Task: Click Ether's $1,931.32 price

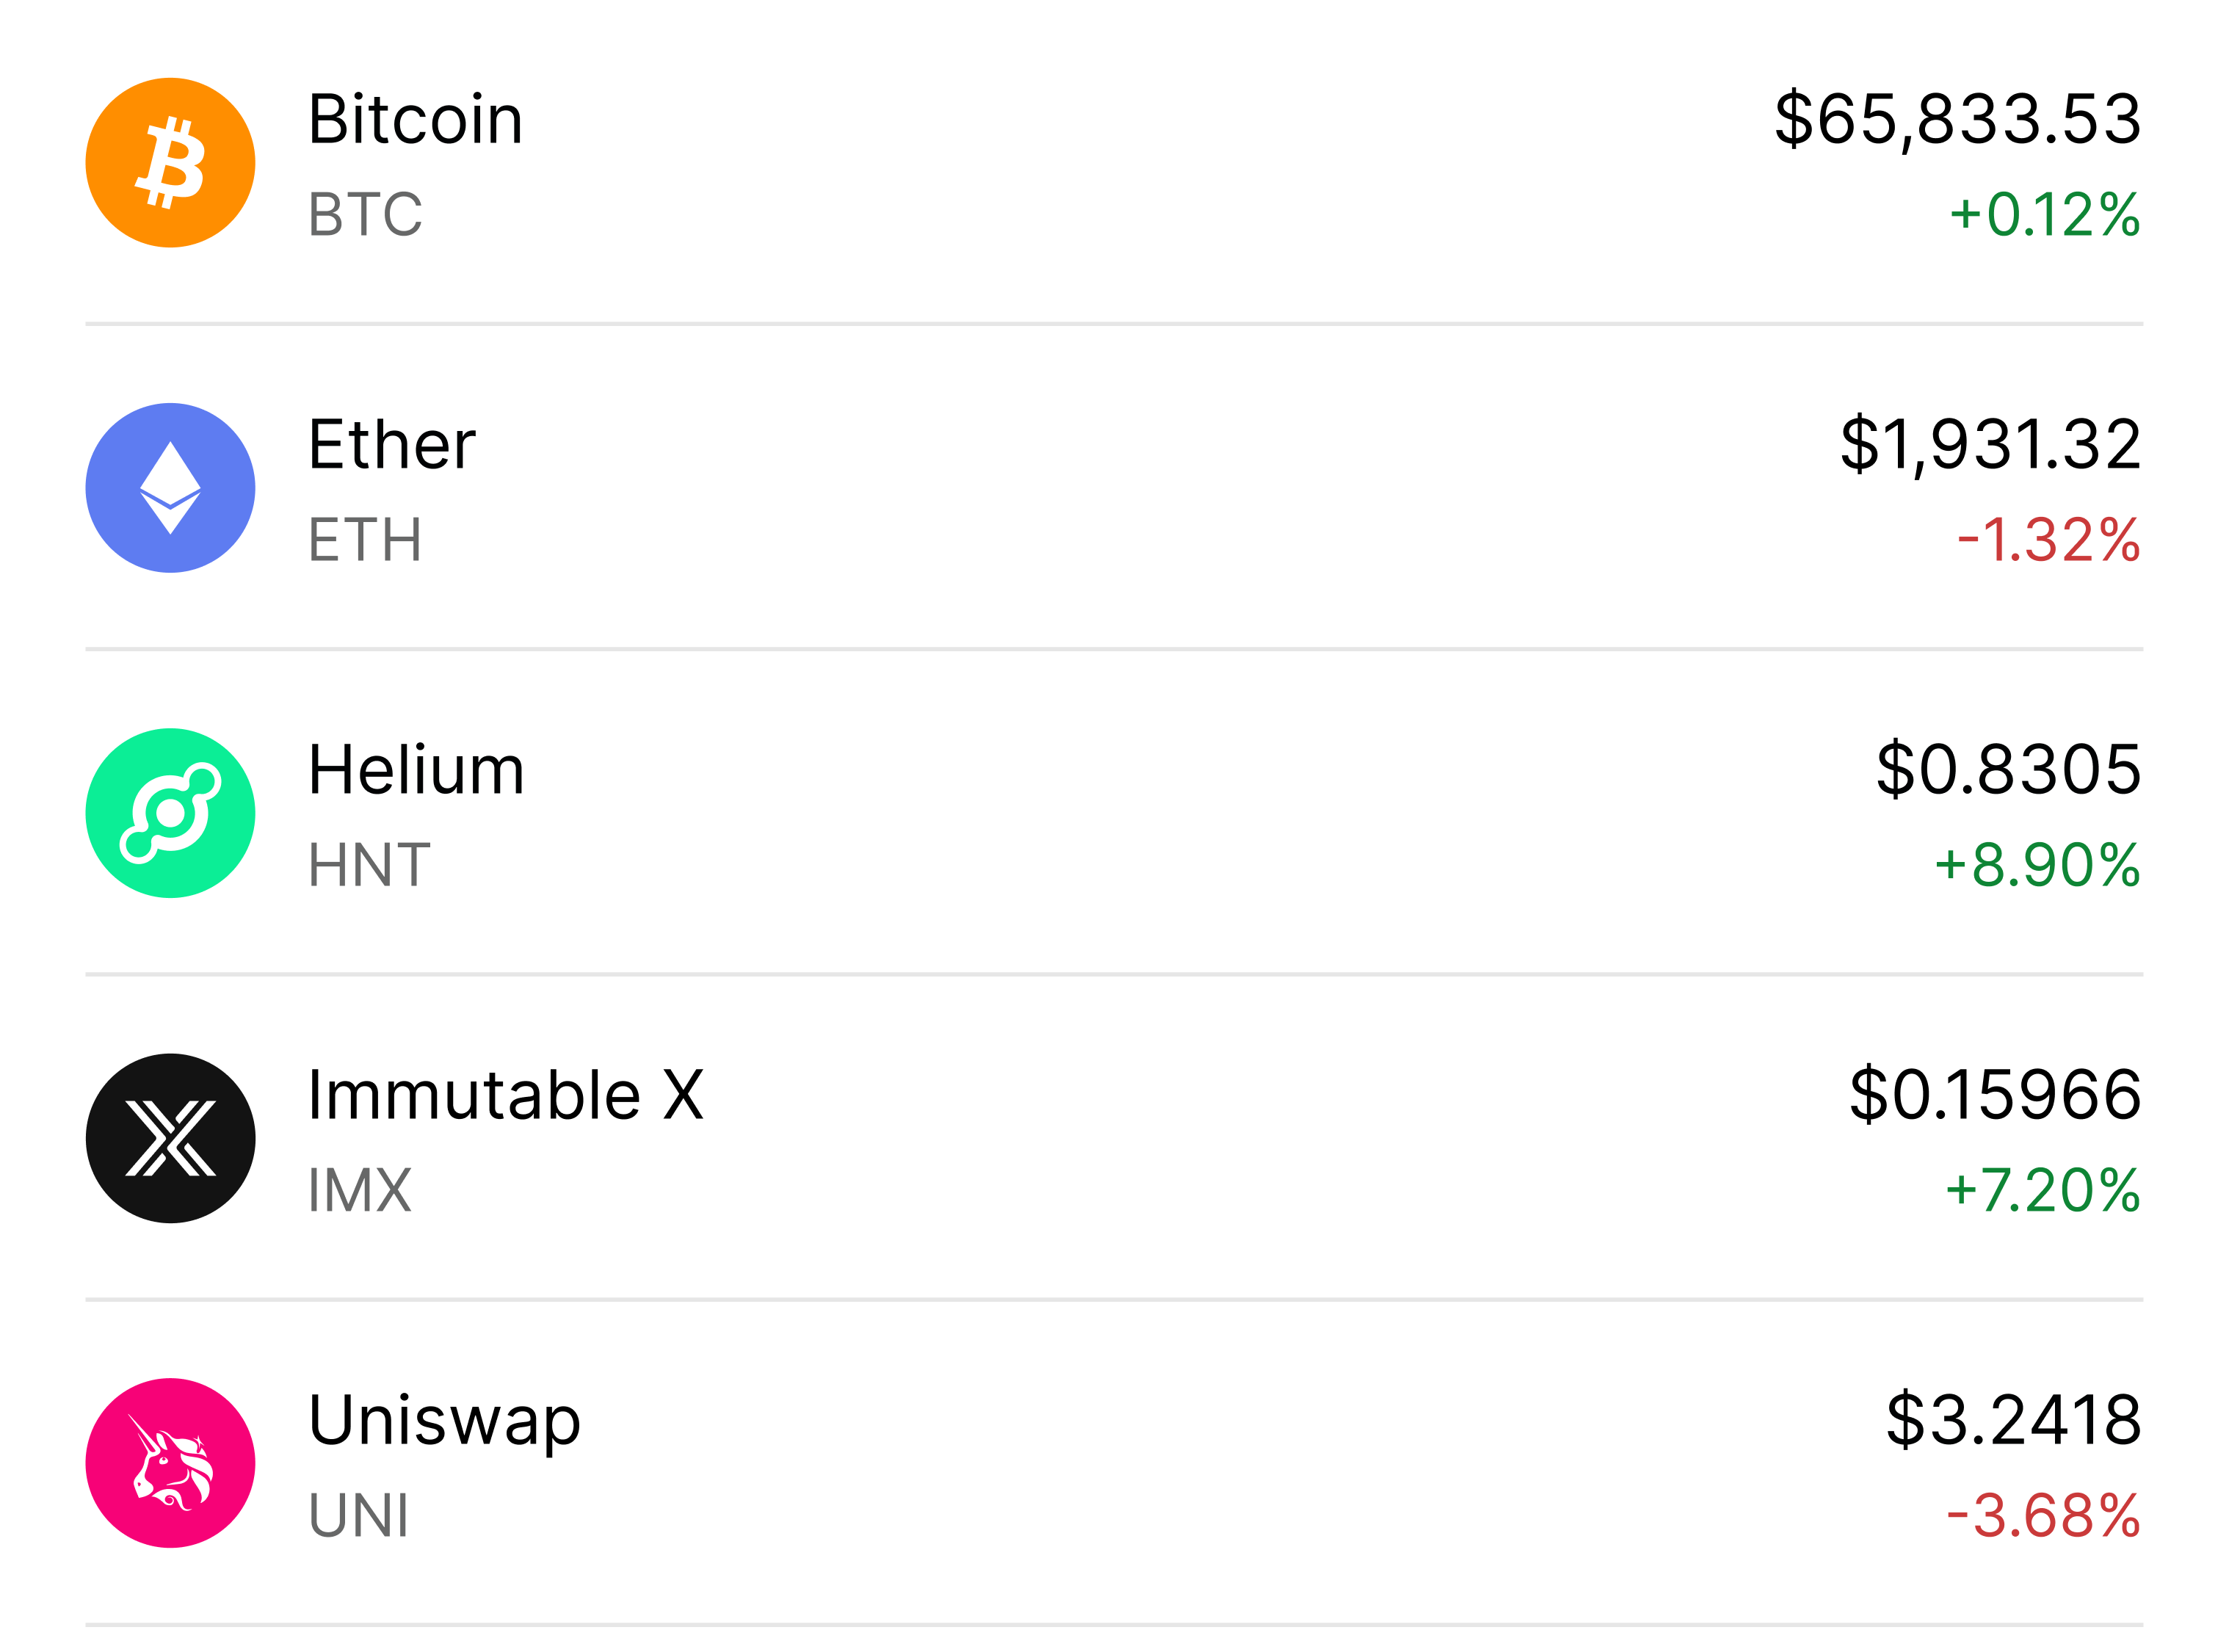Action: pyautogui.click(x=1990, y=445)
